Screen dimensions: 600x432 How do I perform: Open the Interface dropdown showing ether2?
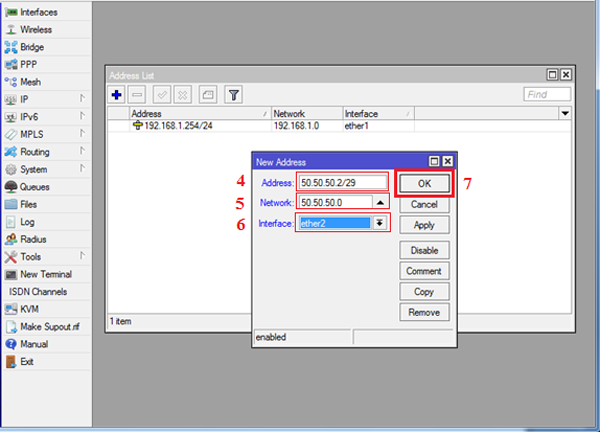tap(380, 224)
